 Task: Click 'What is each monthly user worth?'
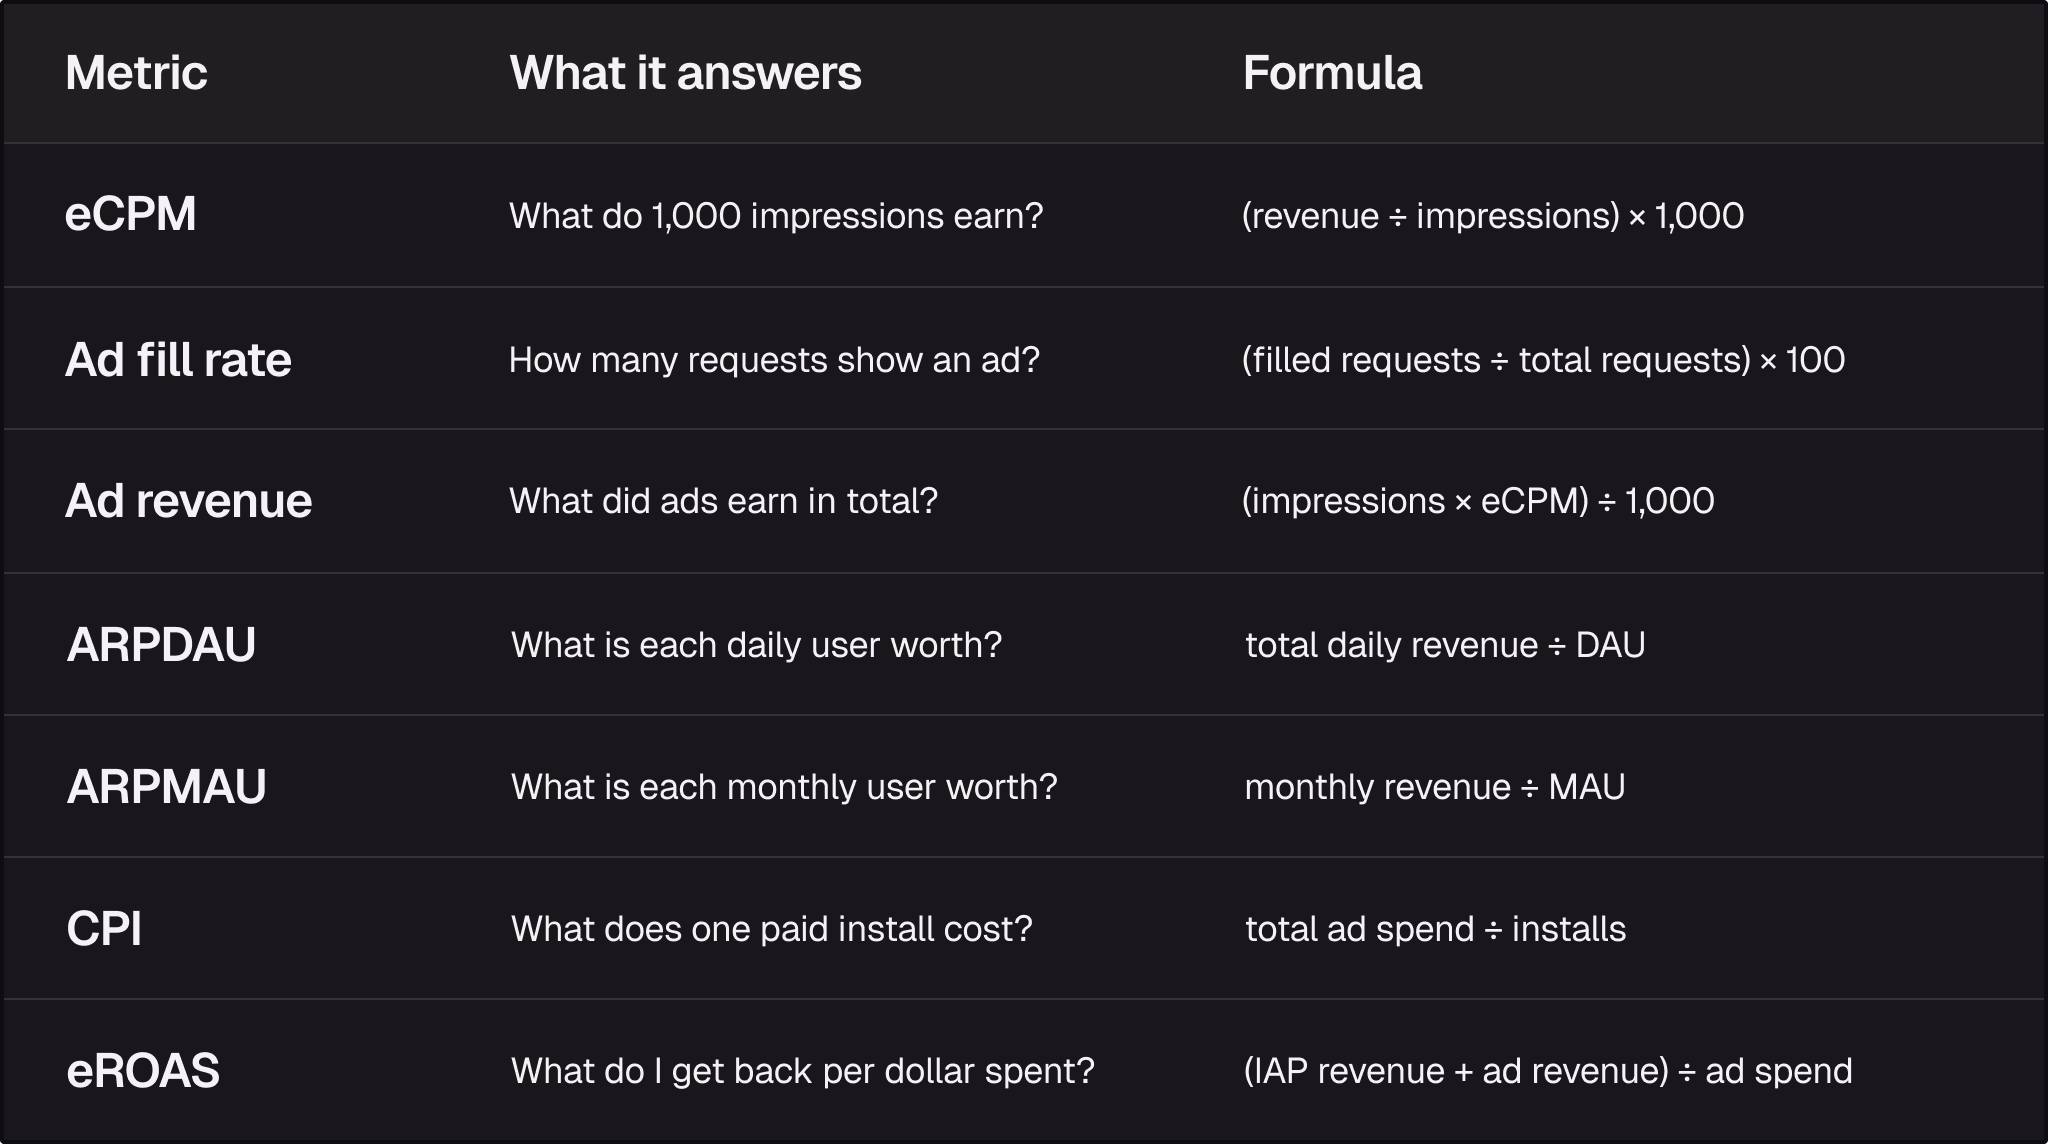pos(784,787)
